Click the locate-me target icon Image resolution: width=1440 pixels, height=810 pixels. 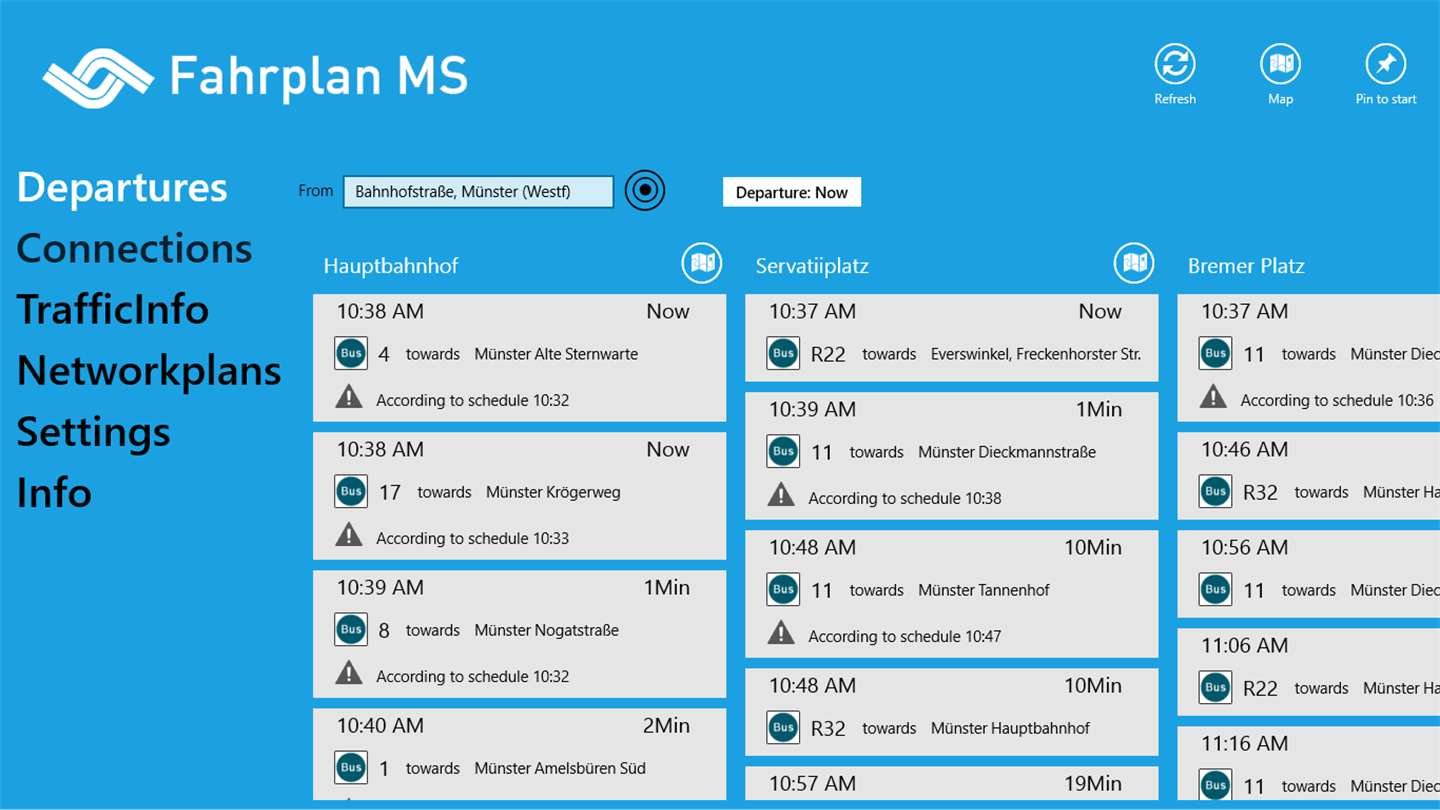click(x=645, y=190)
